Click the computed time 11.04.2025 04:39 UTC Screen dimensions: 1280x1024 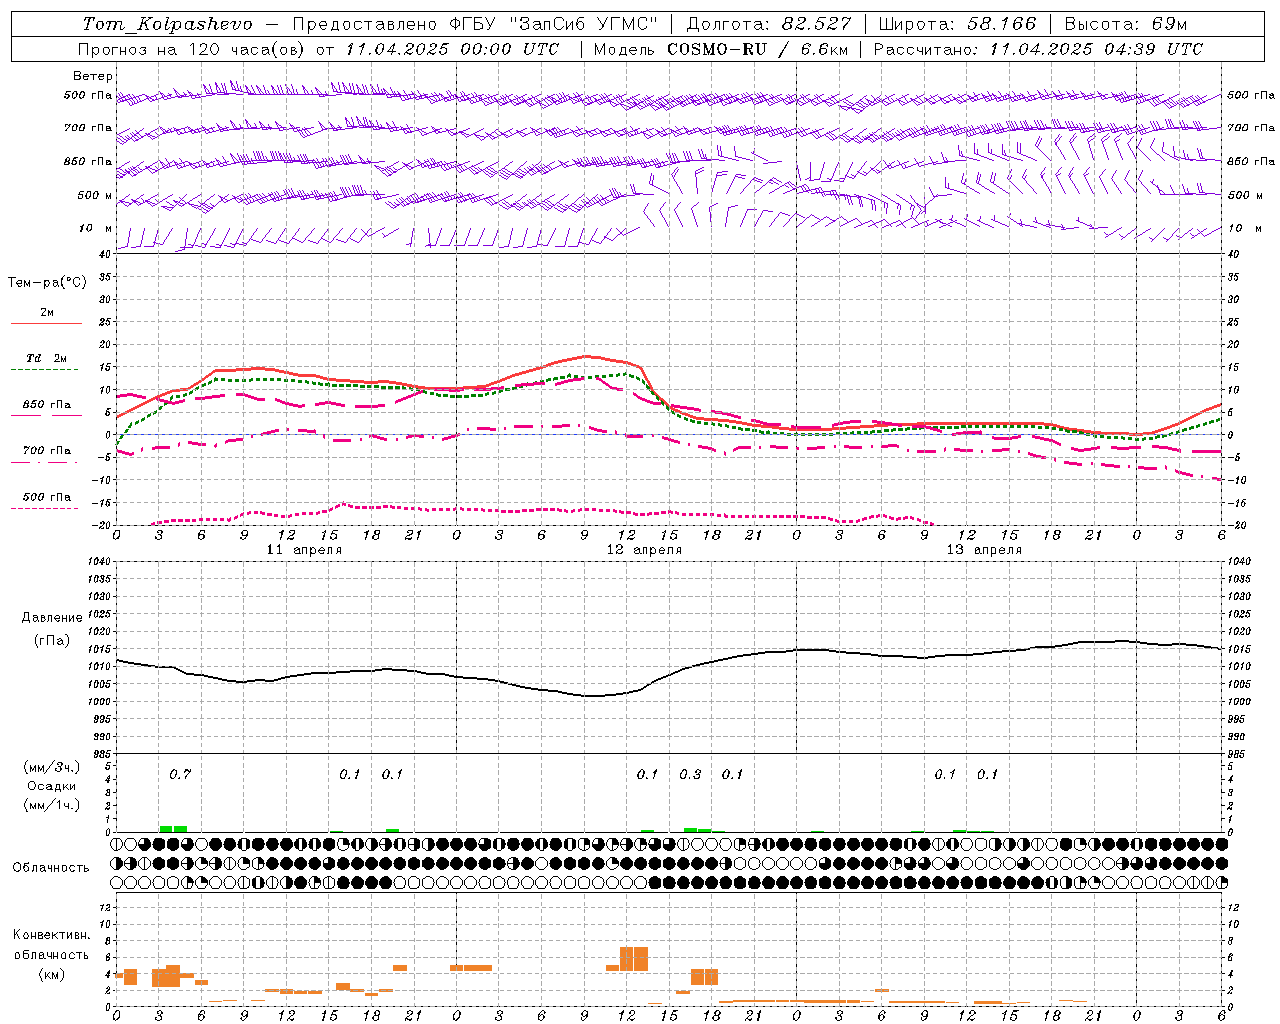1096,49
